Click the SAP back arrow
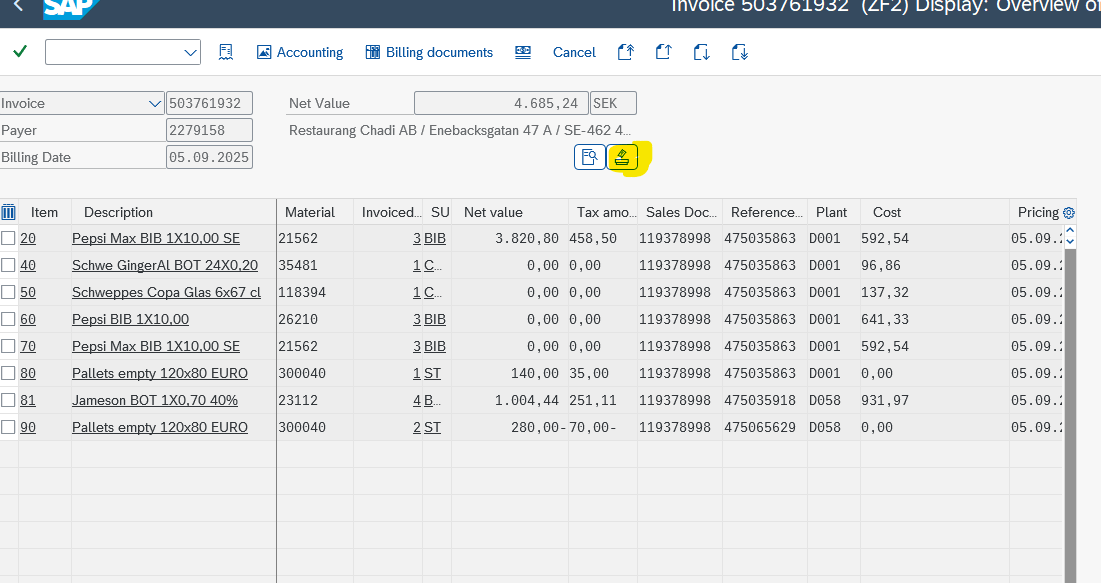The image size is (1101, 583). pyautogui.click(x=18, y=7)
